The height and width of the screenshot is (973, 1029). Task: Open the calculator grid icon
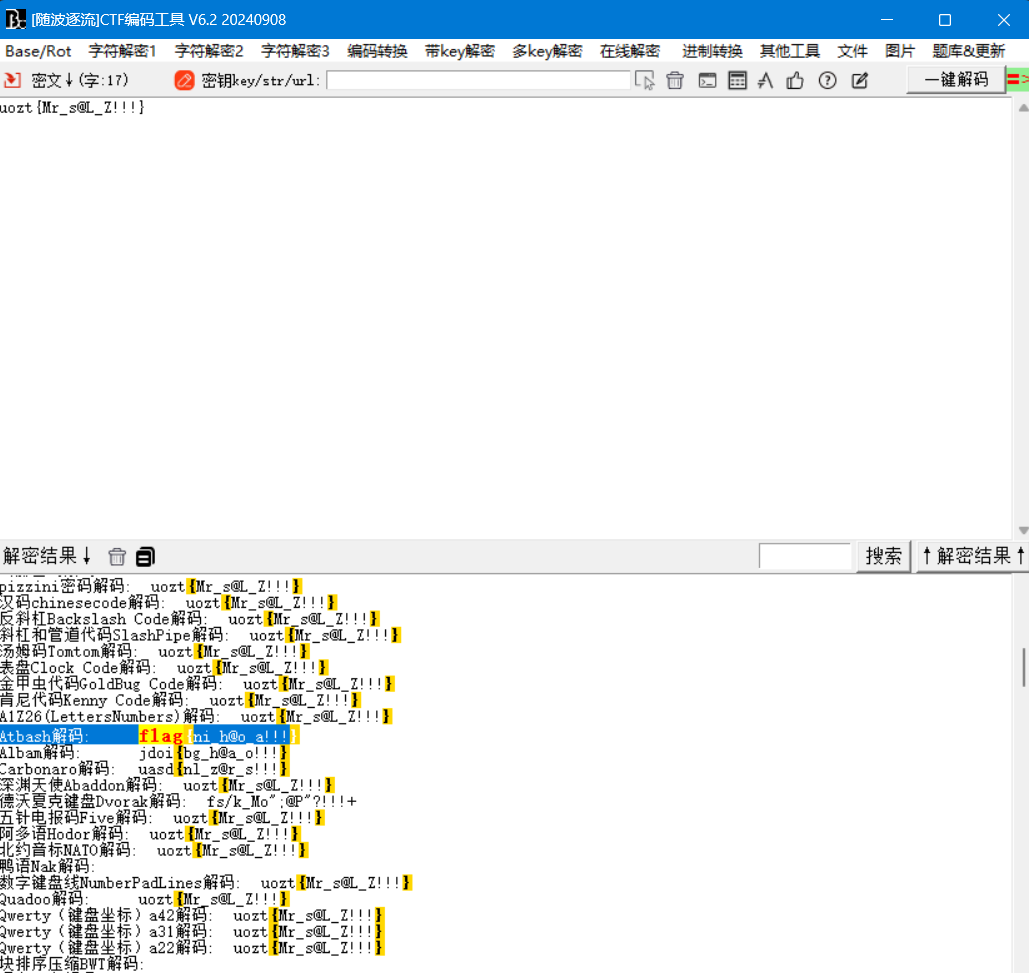pos(737,81)
